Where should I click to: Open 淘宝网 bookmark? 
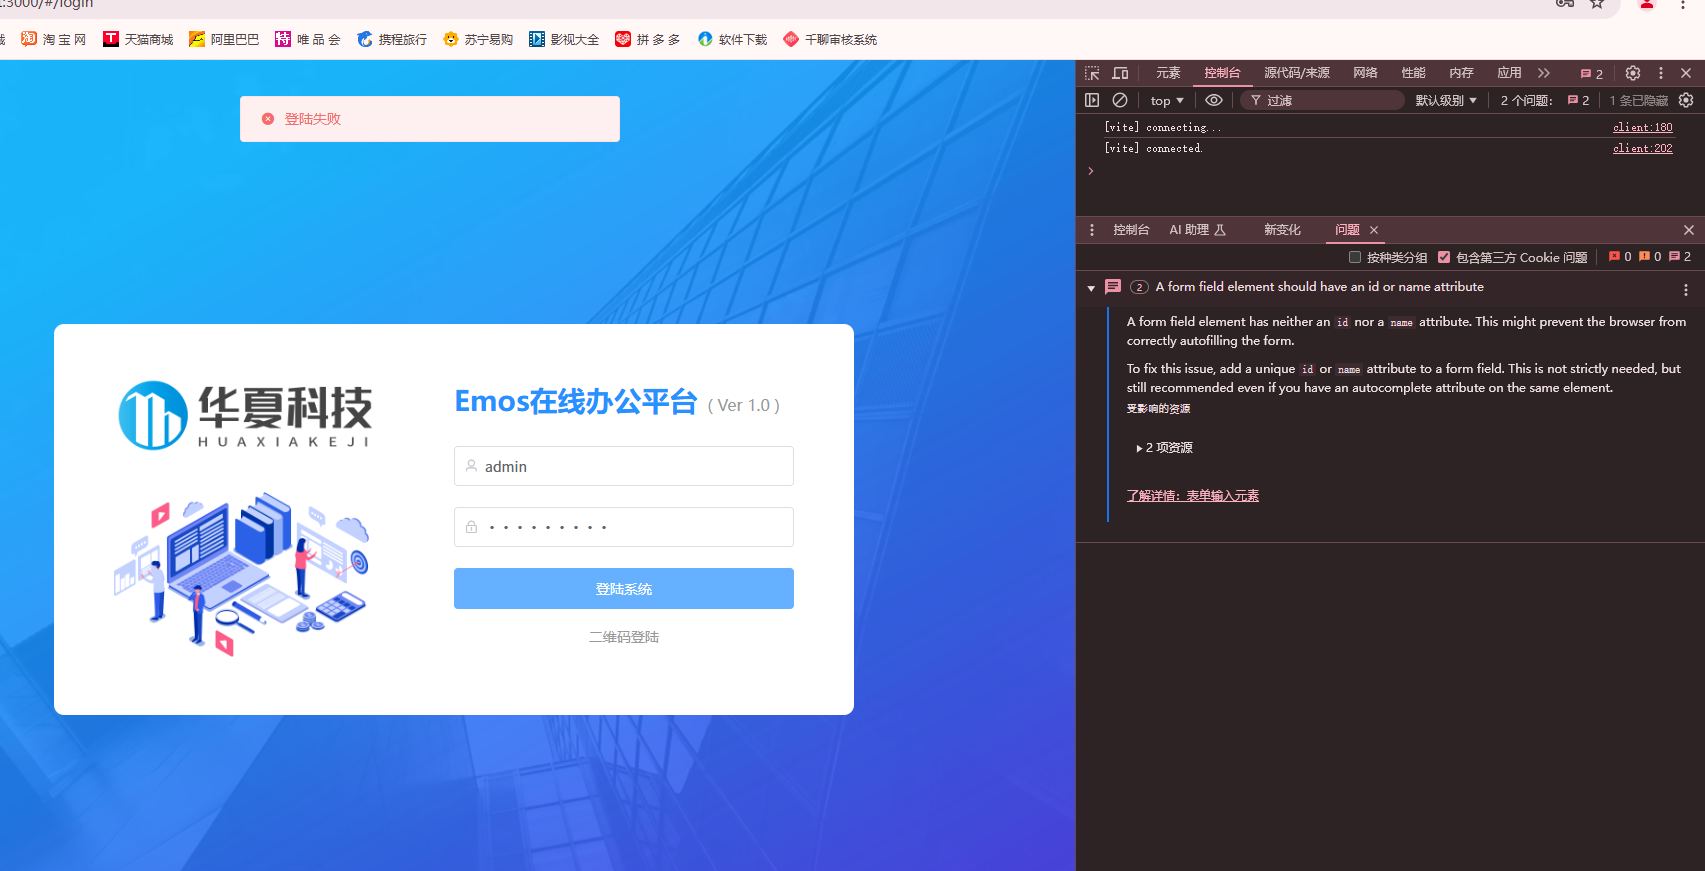coord(54,39)
